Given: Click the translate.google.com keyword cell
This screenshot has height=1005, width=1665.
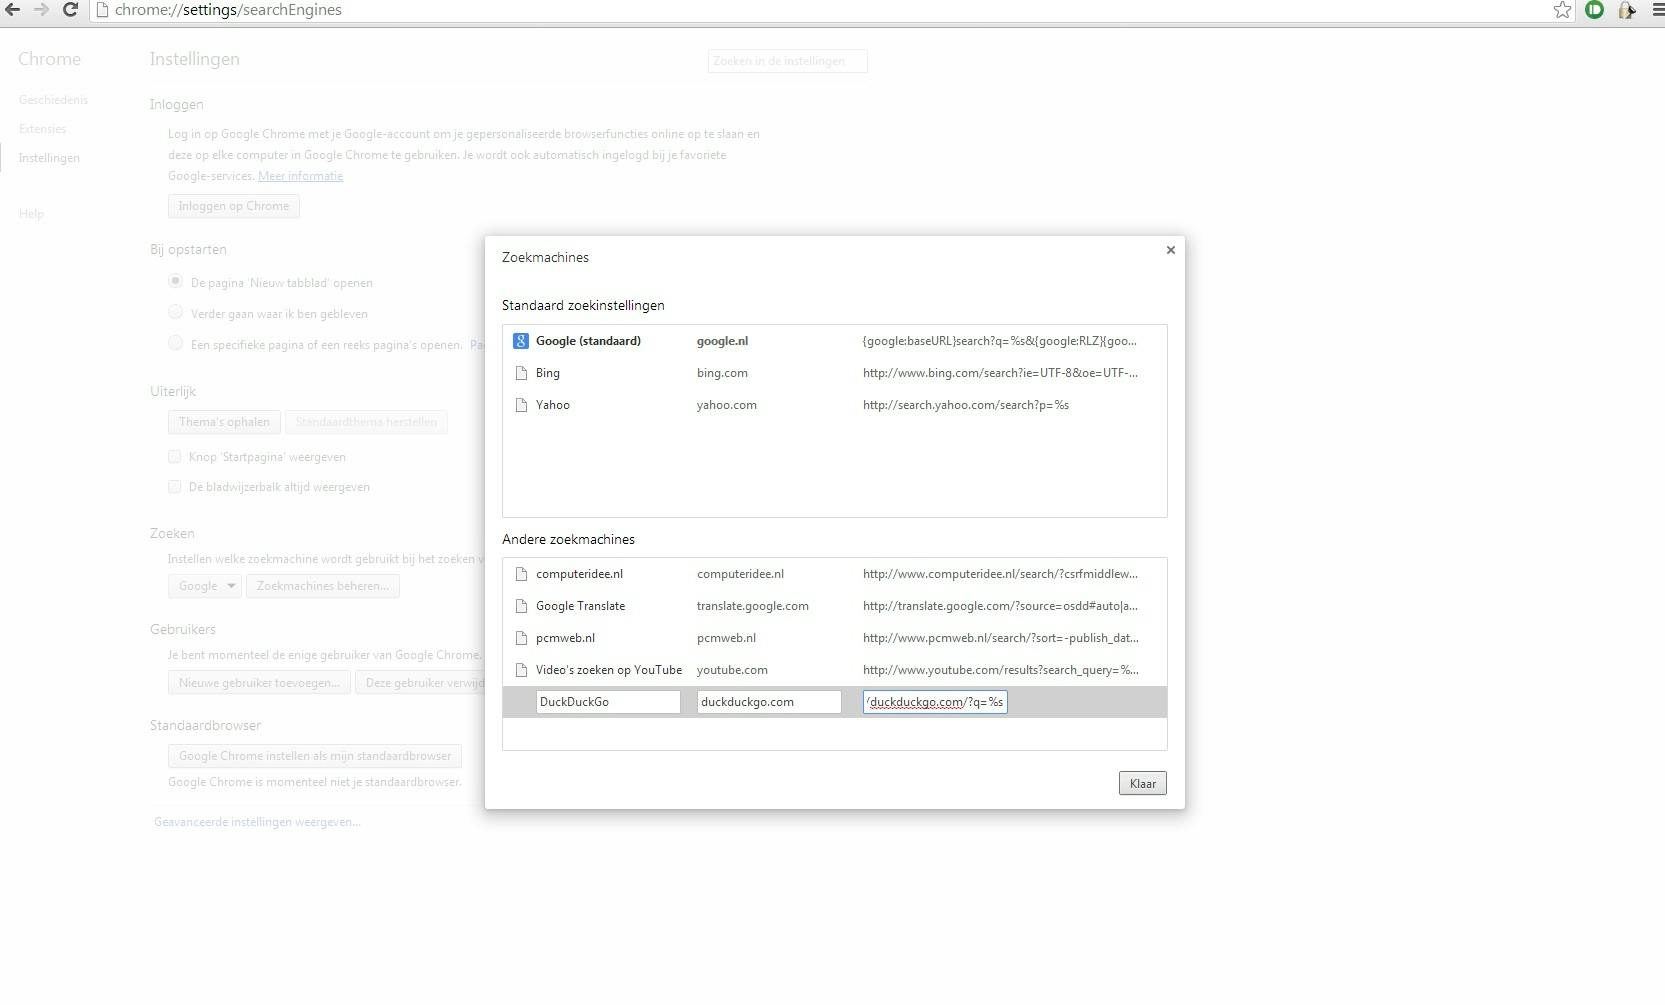Looking at the screenshot, I should [x=753, y=606].
